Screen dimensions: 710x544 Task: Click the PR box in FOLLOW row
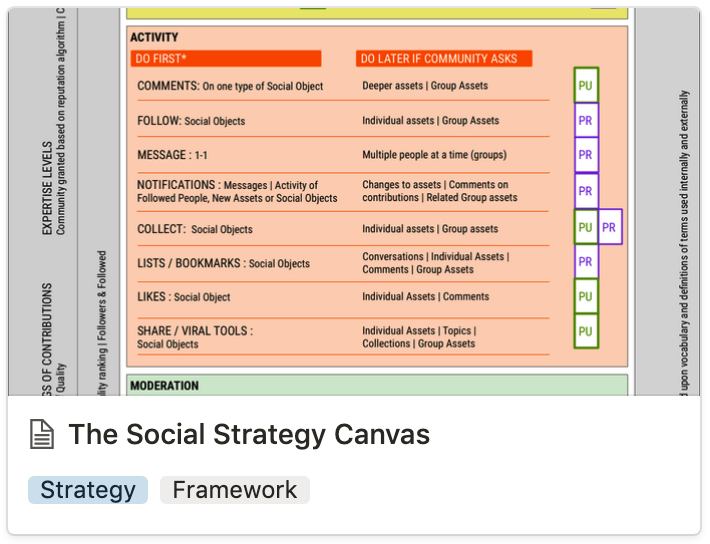[x=585, y=121]
